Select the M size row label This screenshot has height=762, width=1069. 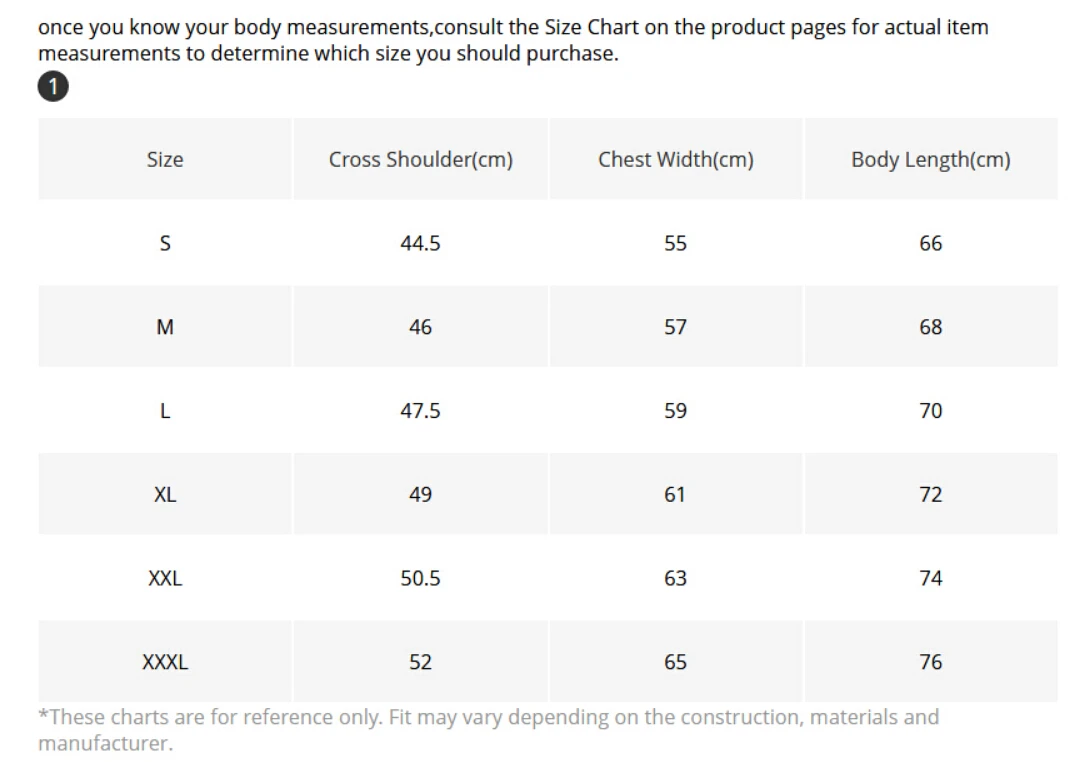(x=165, y=327)
